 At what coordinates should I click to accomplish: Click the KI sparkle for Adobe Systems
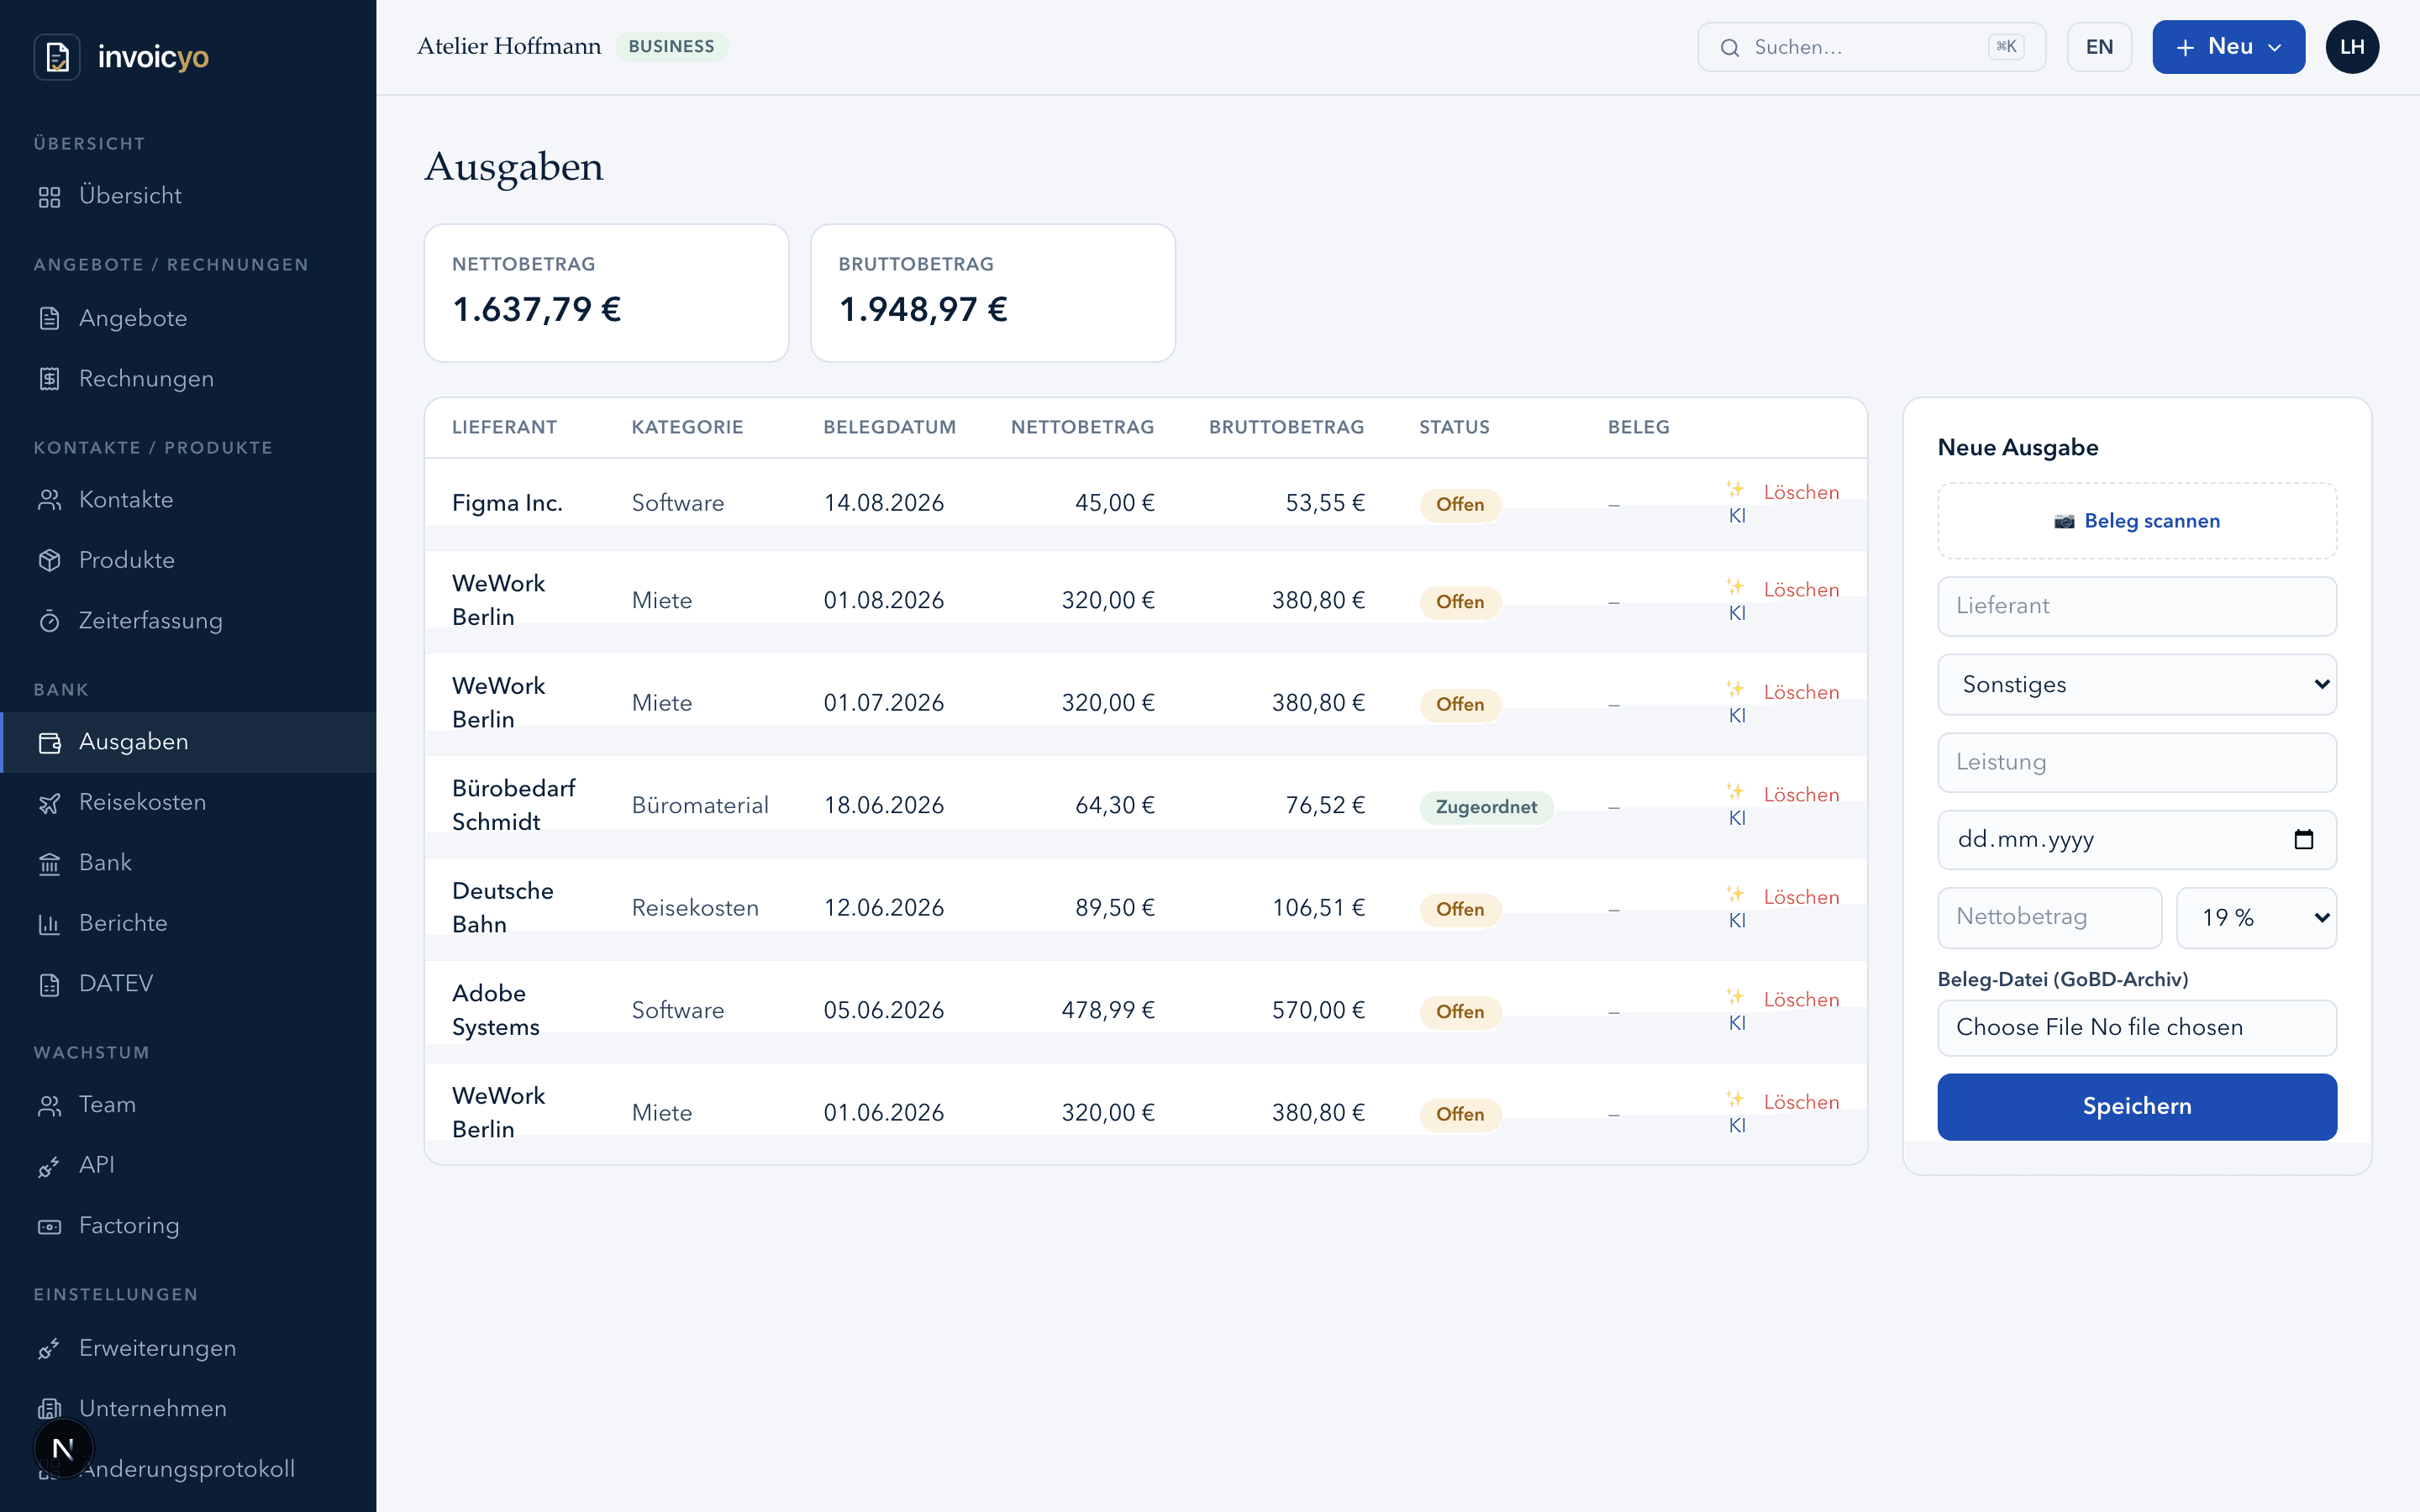pyautogui.click(x=1736, y=997)
